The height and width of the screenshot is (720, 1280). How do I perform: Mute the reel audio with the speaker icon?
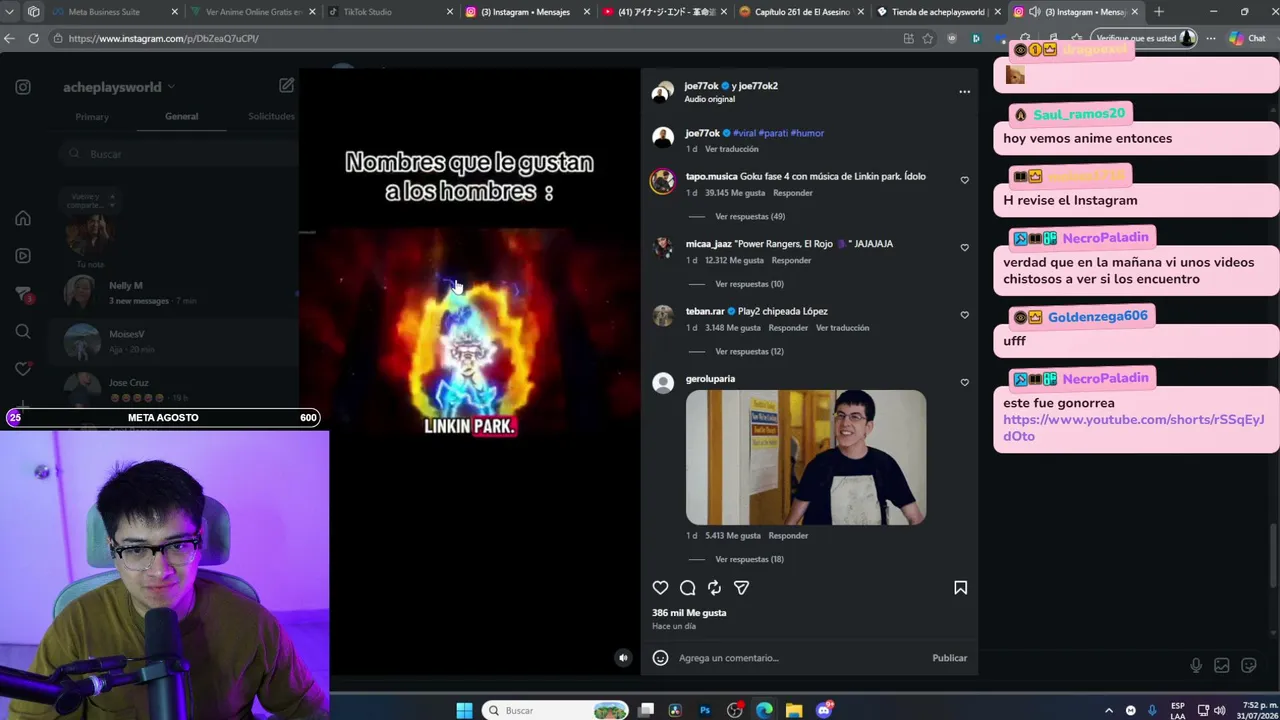click(x=623, y=658)
